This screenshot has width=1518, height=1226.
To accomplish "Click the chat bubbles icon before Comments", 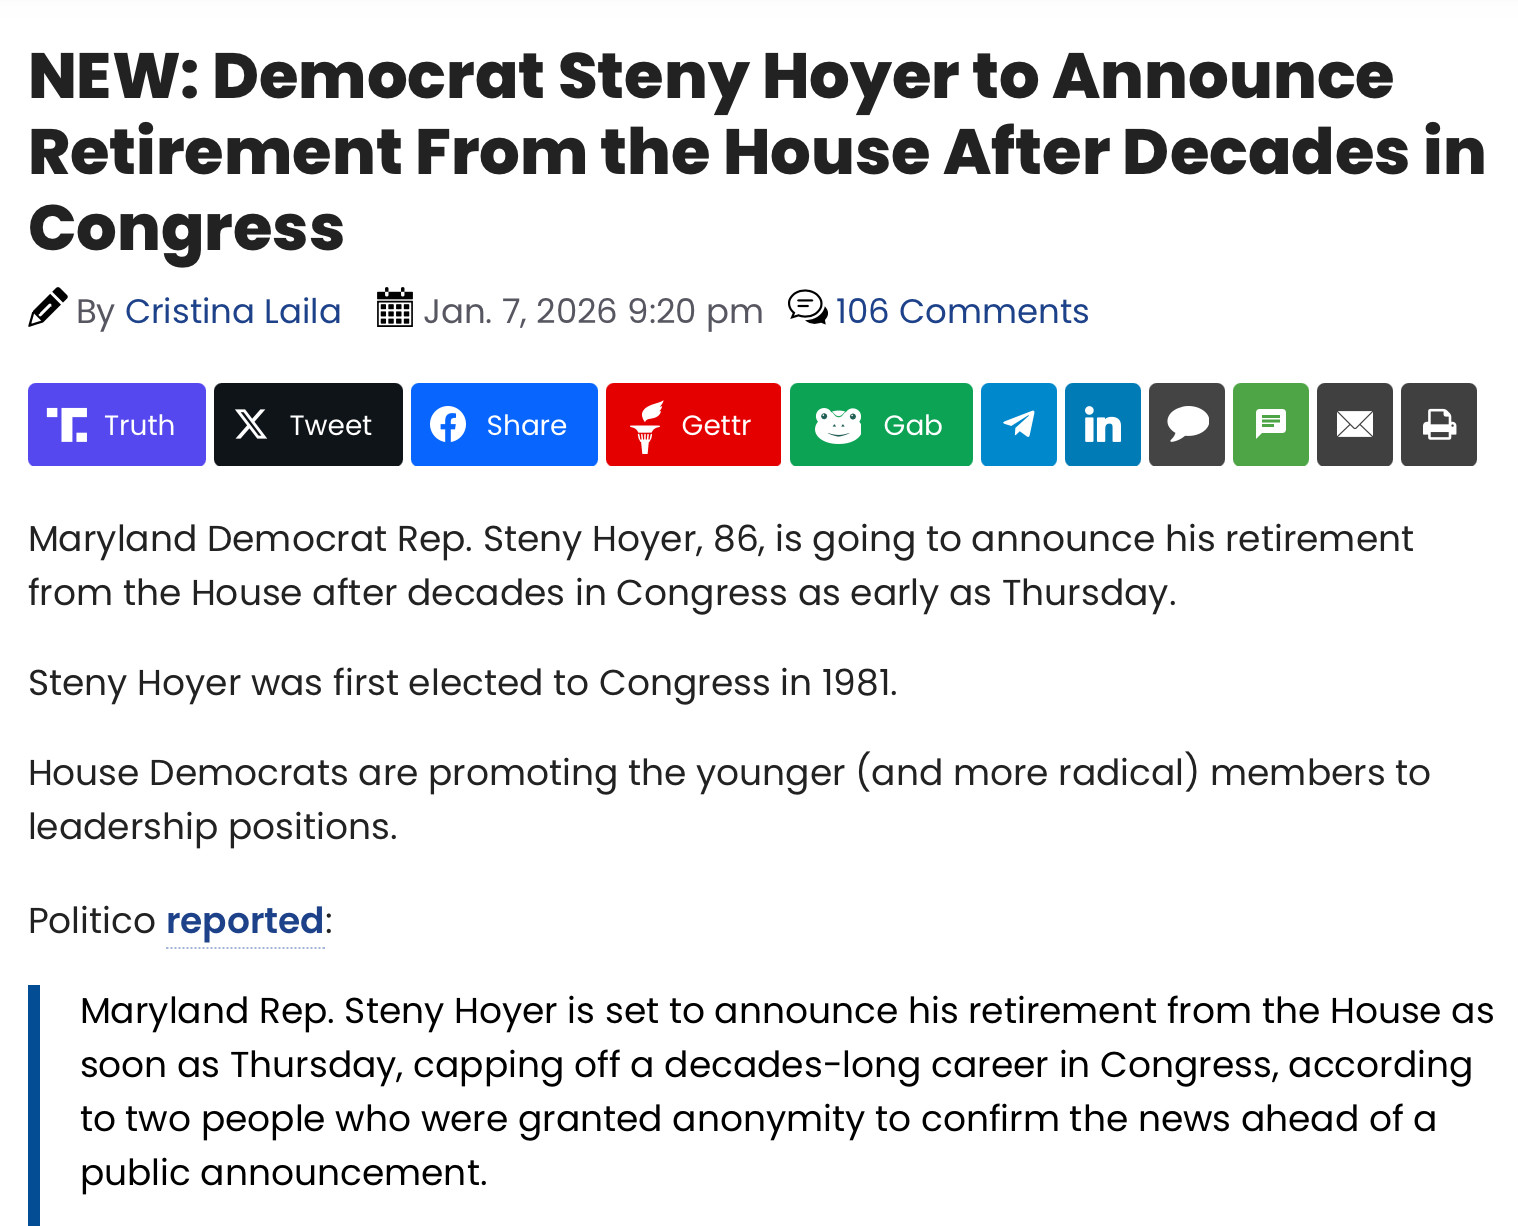I will [x=807, y=308].
